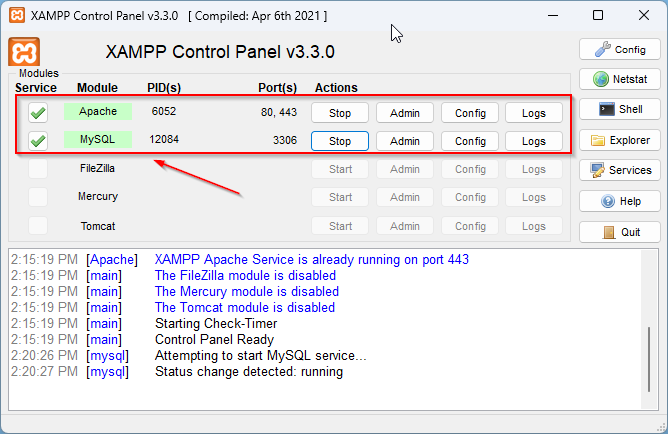The width and height of the screenshot is (668, 434).
Task: Click log 'The Tomcat module is disabled'
Action: coord(245,308)
